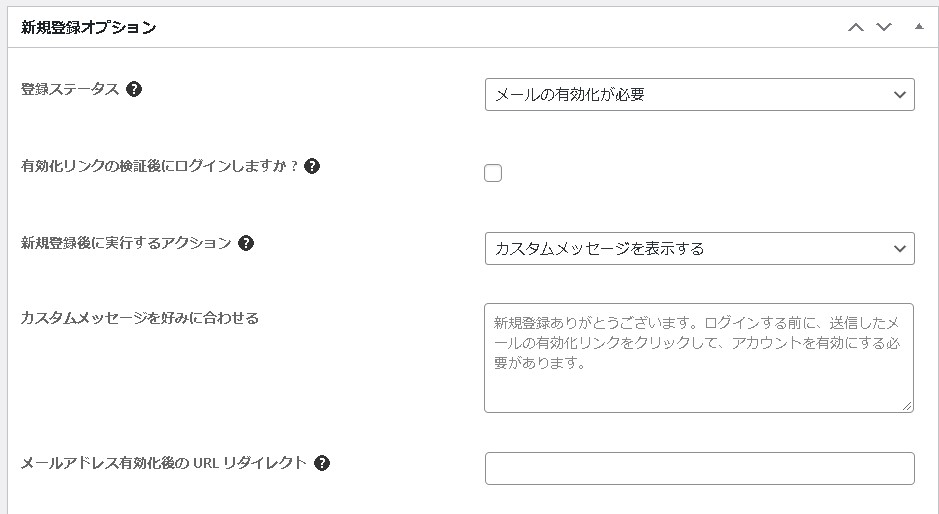Click the 有効化リンクの検証後にログインしますか？ label

[160, 166]
